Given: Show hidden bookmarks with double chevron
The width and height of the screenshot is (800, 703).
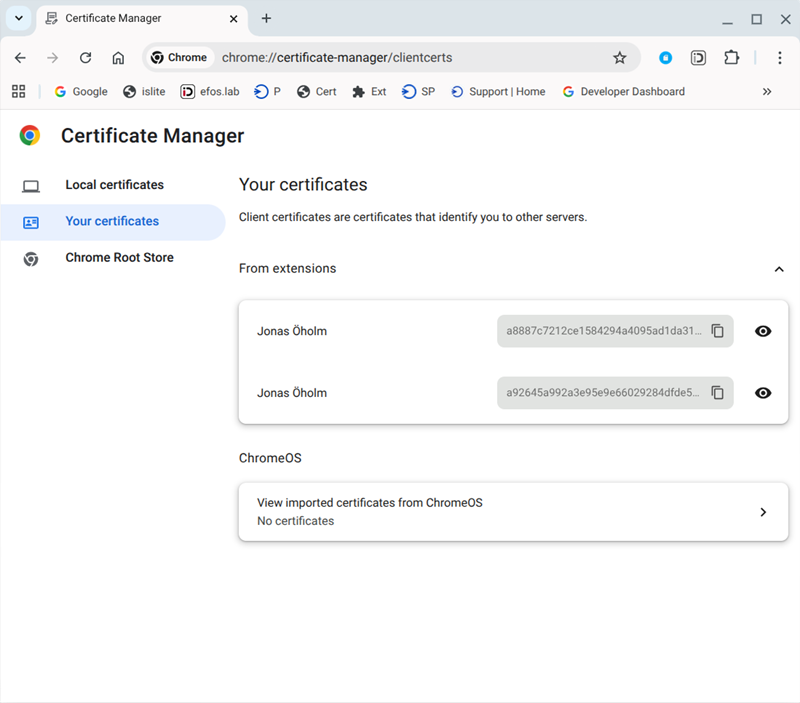Looking at the screenshot, I should (767, 91).
